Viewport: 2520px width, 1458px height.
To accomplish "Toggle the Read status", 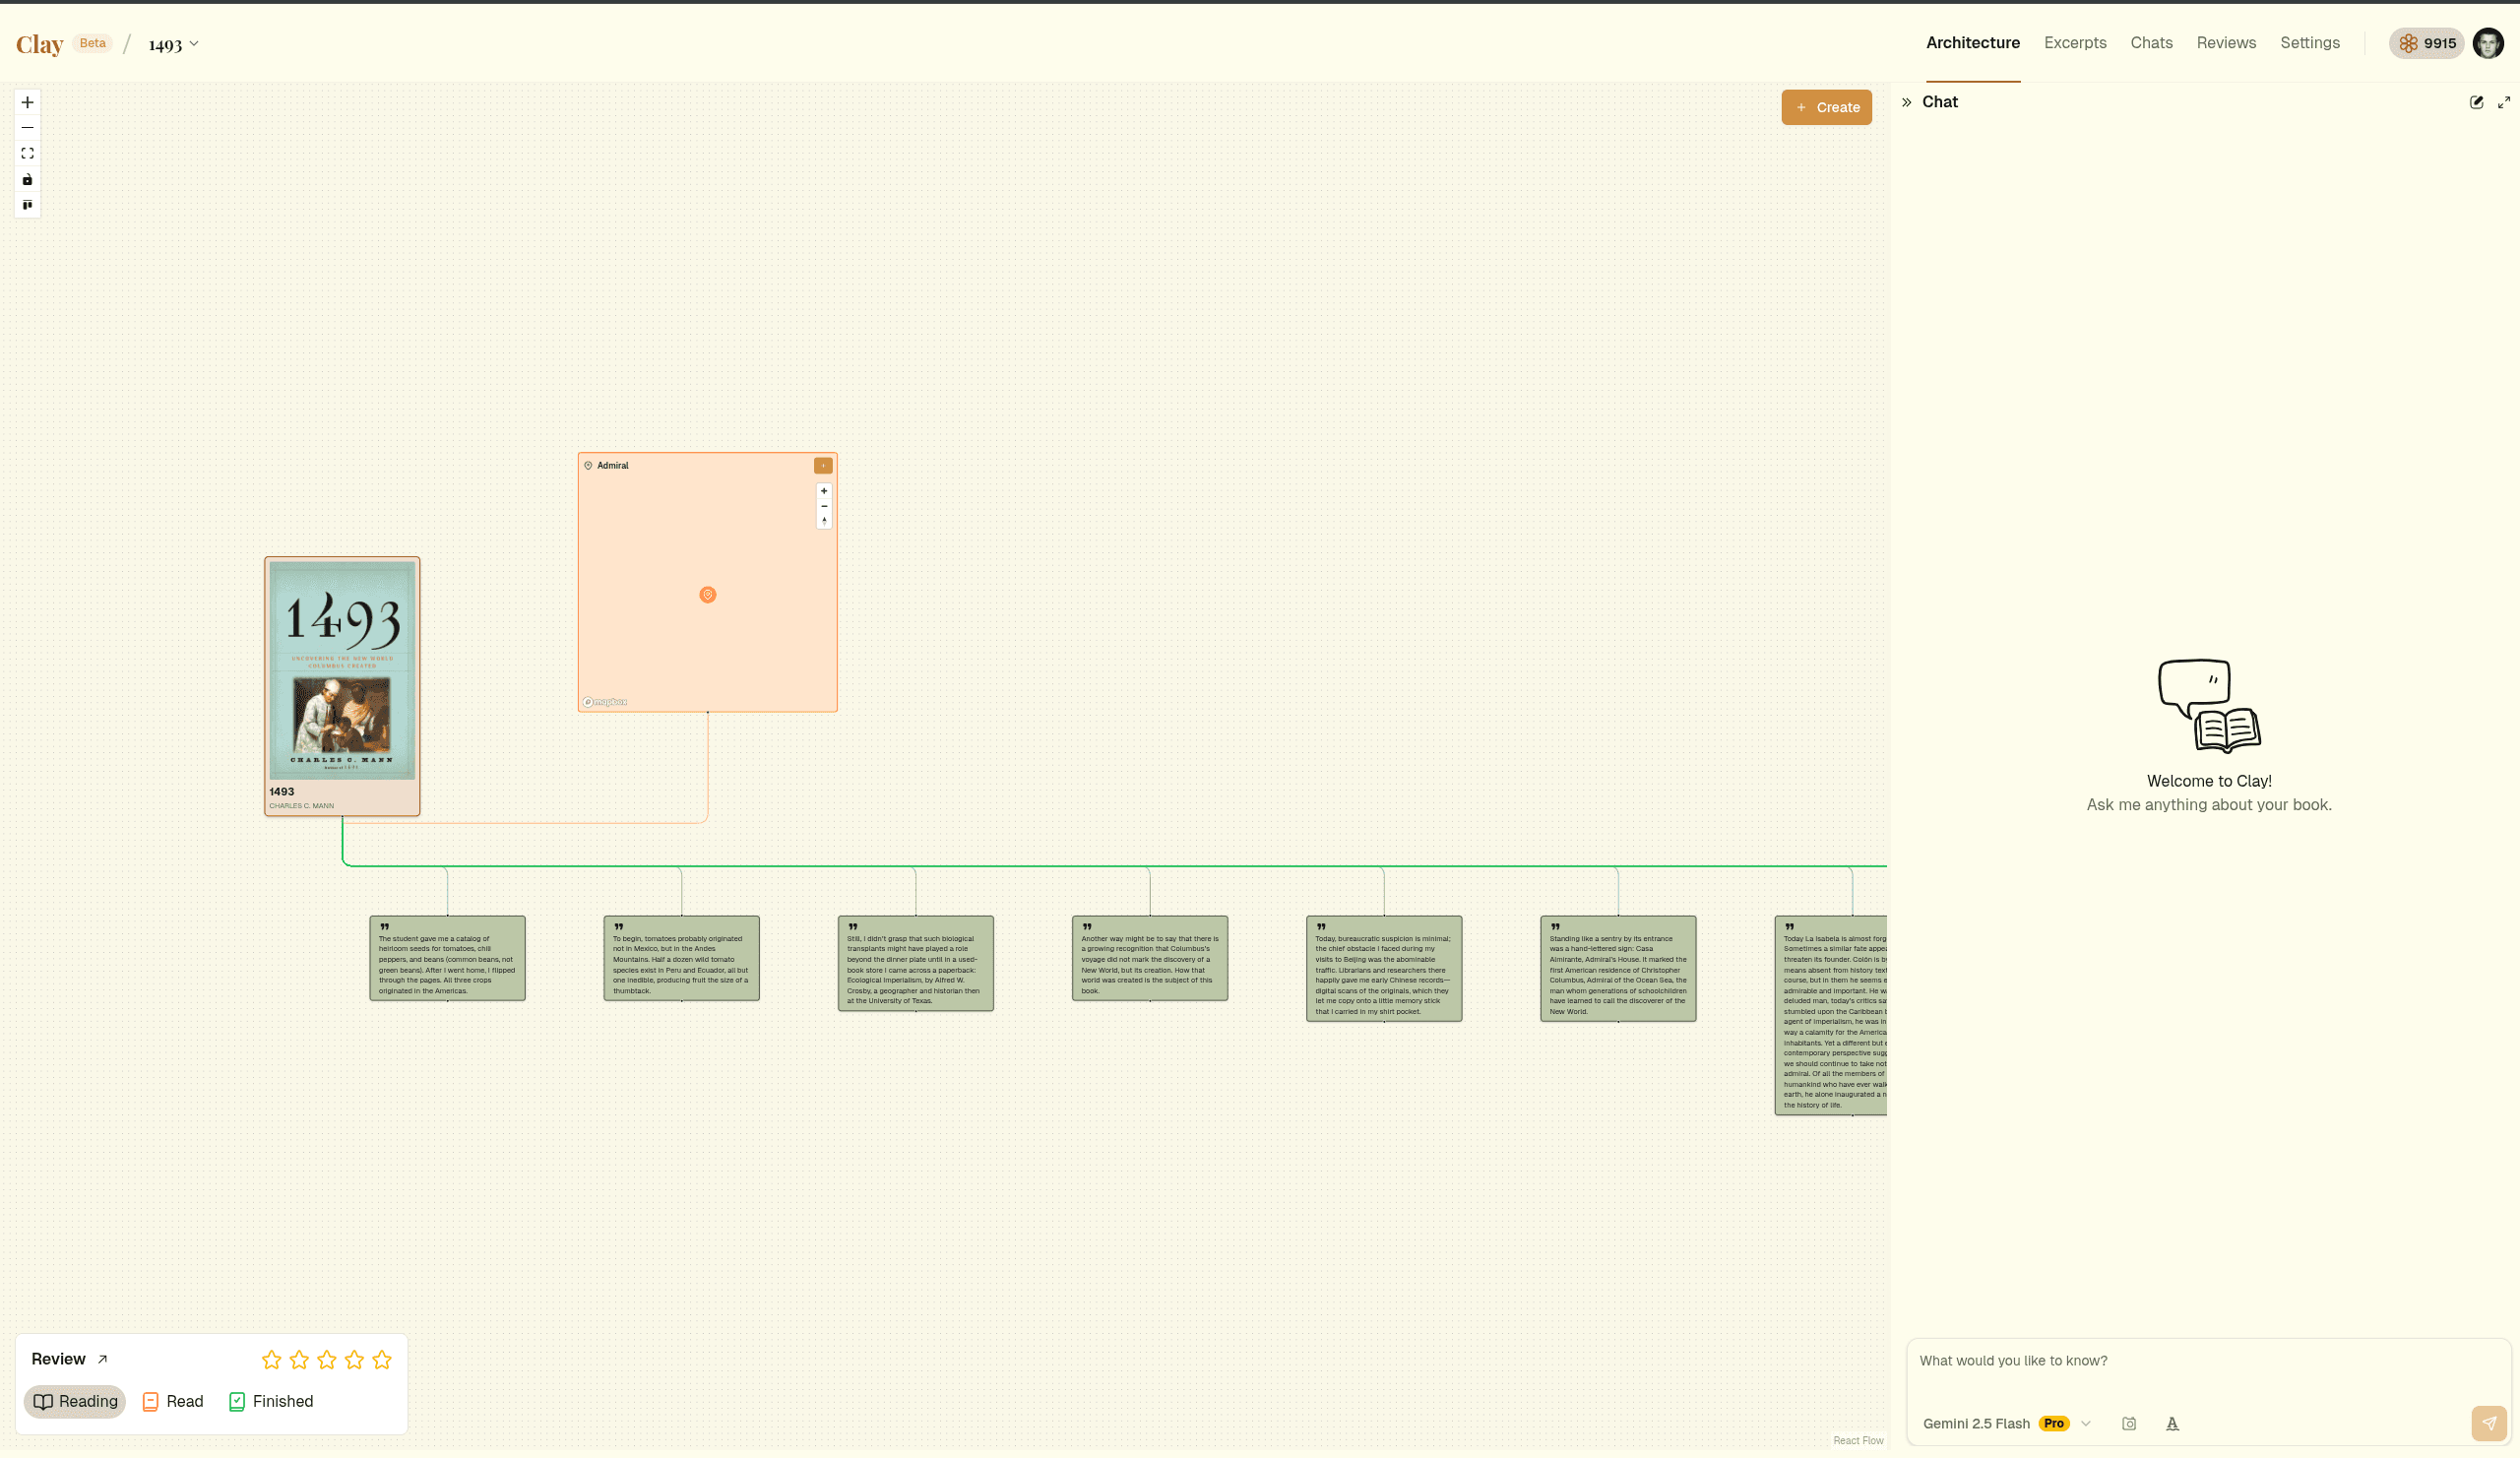I will click(172, 1401).
